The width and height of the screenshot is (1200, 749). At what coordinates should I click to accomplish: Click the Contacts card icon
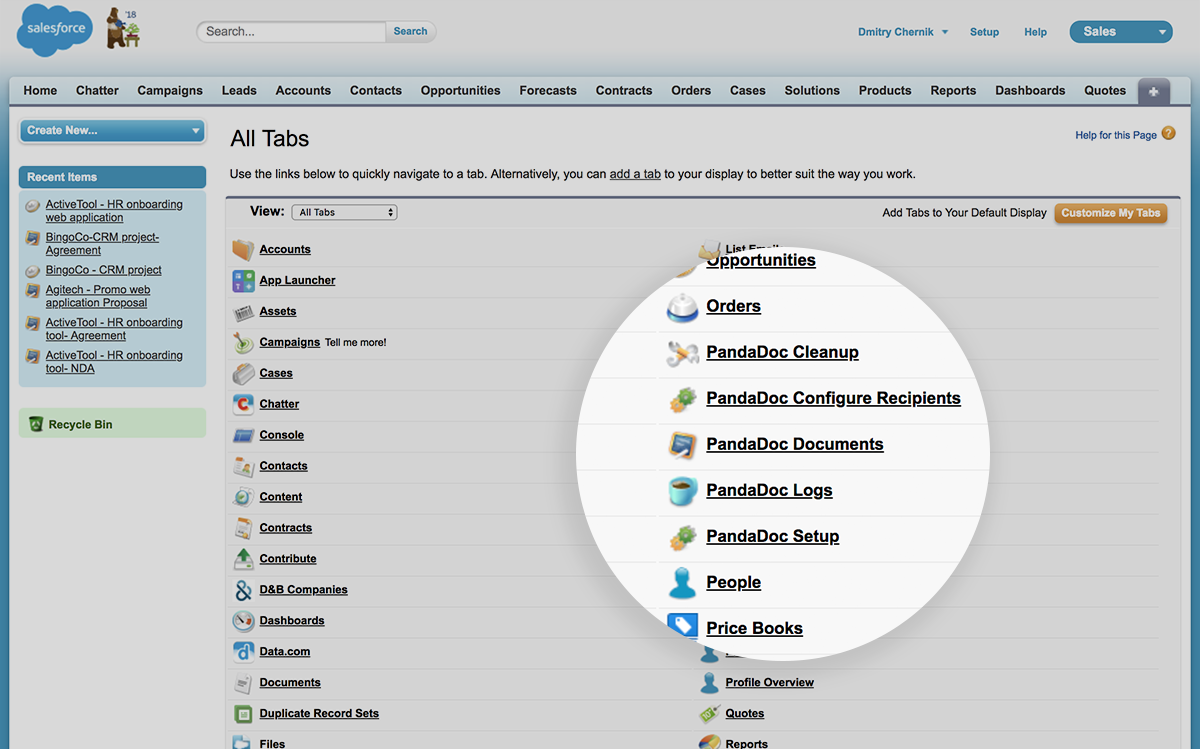243,466
